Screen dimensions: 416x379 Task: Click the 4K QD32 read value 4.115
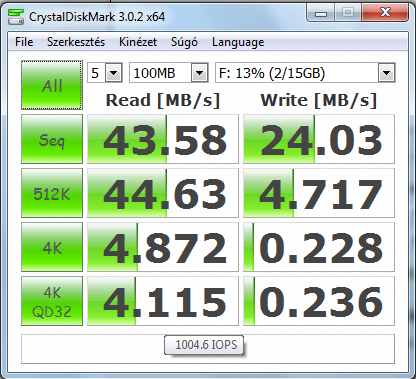pos(163,301)
